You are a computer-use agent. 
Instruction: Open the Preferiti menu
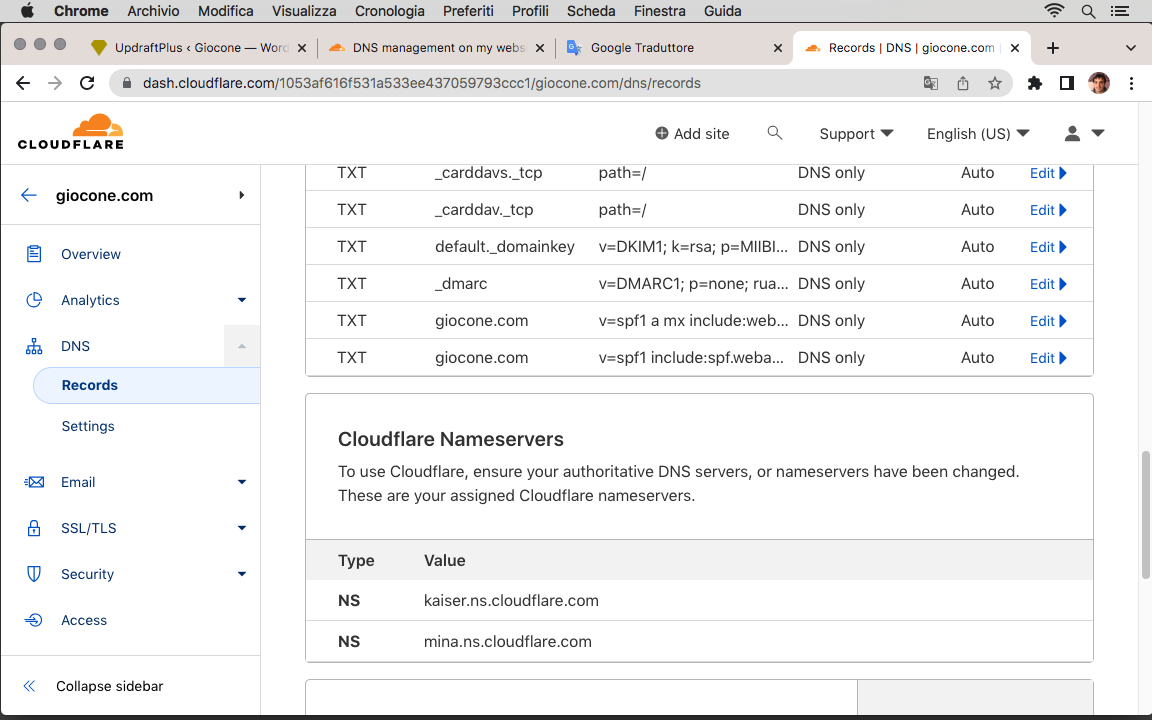click(x=468, y=11)
